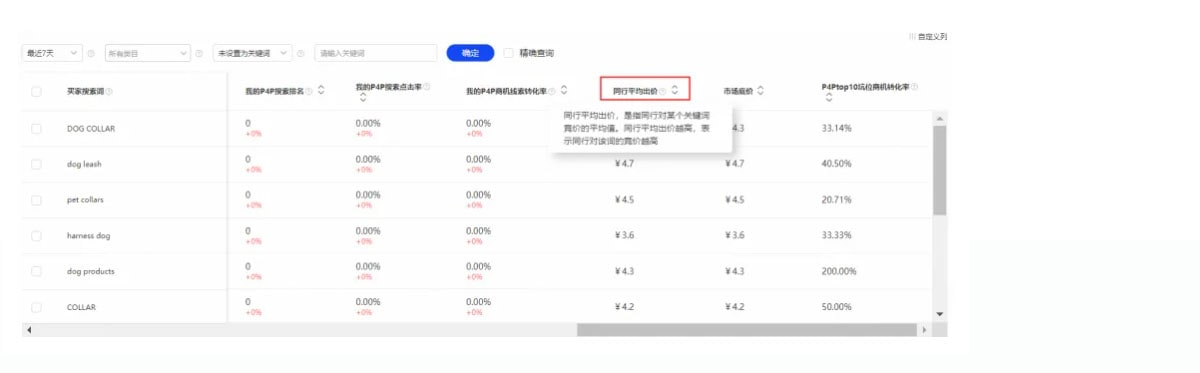This screenshot has height=373, width=1200.
Task: Sort by 我的P4P搜索排名 column arrows
Action: [x=322, y=91]
